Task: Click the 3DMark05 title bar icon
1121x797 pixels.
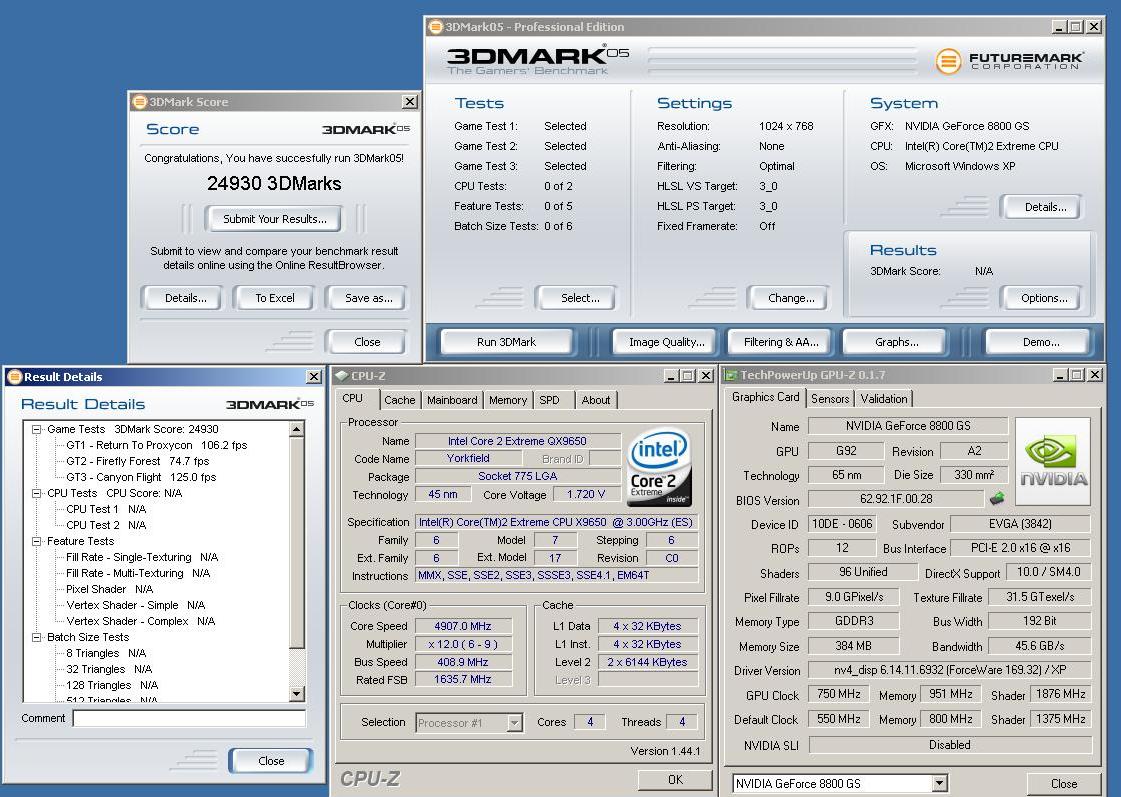Action: point(435,27)
